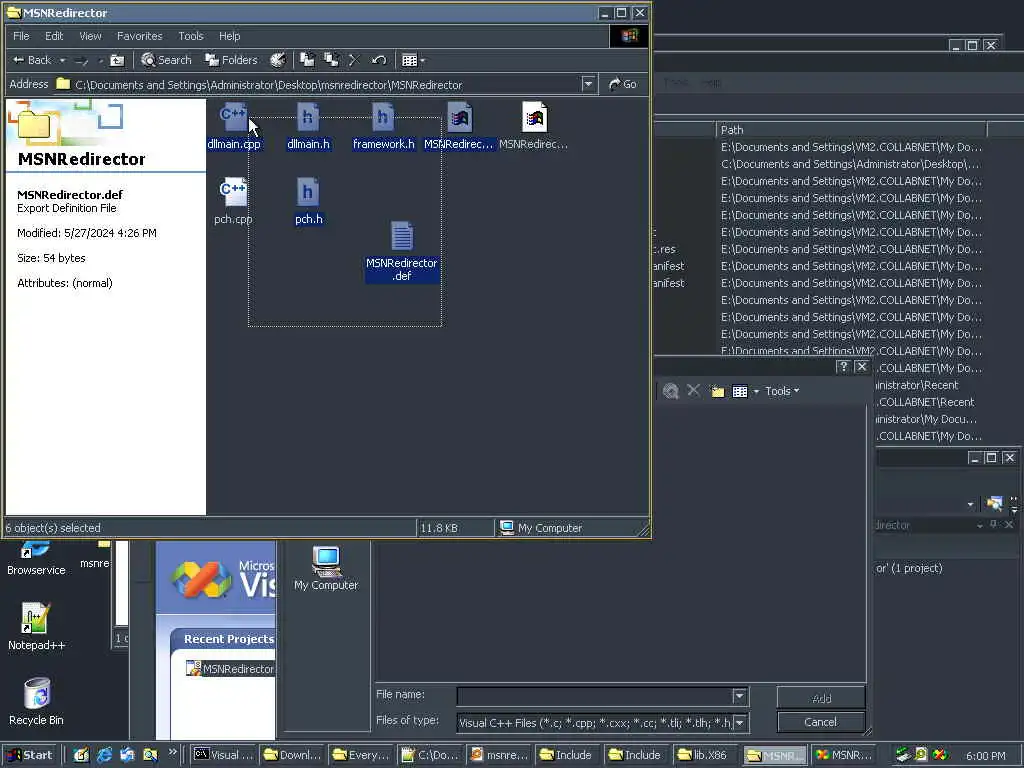Screen dimensions: 1024x768
Task: Click the Move To icon in toolbar
Action: coord(307,61)
